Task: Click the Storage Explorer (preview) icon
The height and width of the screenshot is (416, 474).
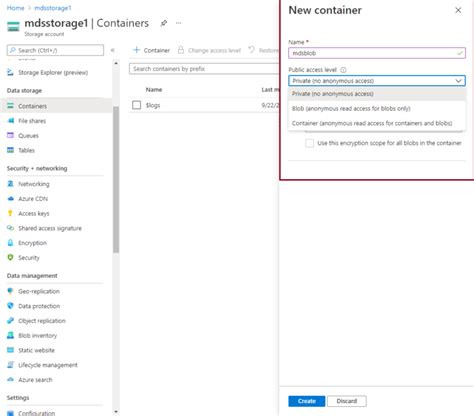Action: point(10,72)
